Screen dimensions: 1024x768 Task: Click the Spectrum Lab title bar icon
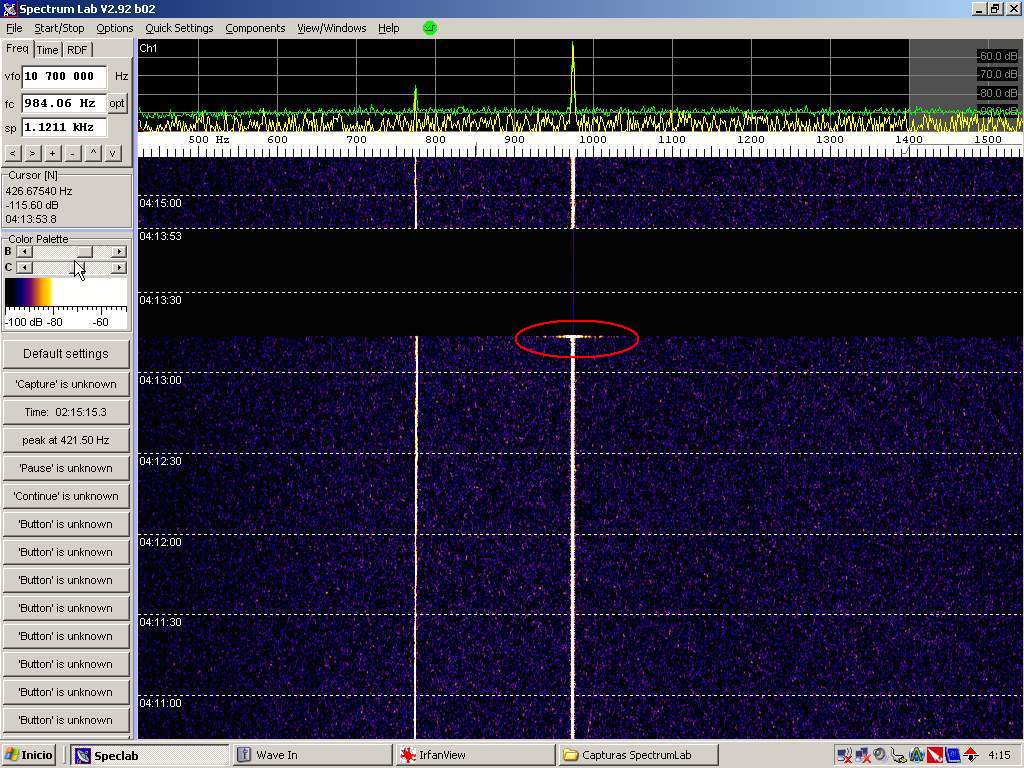8,8
